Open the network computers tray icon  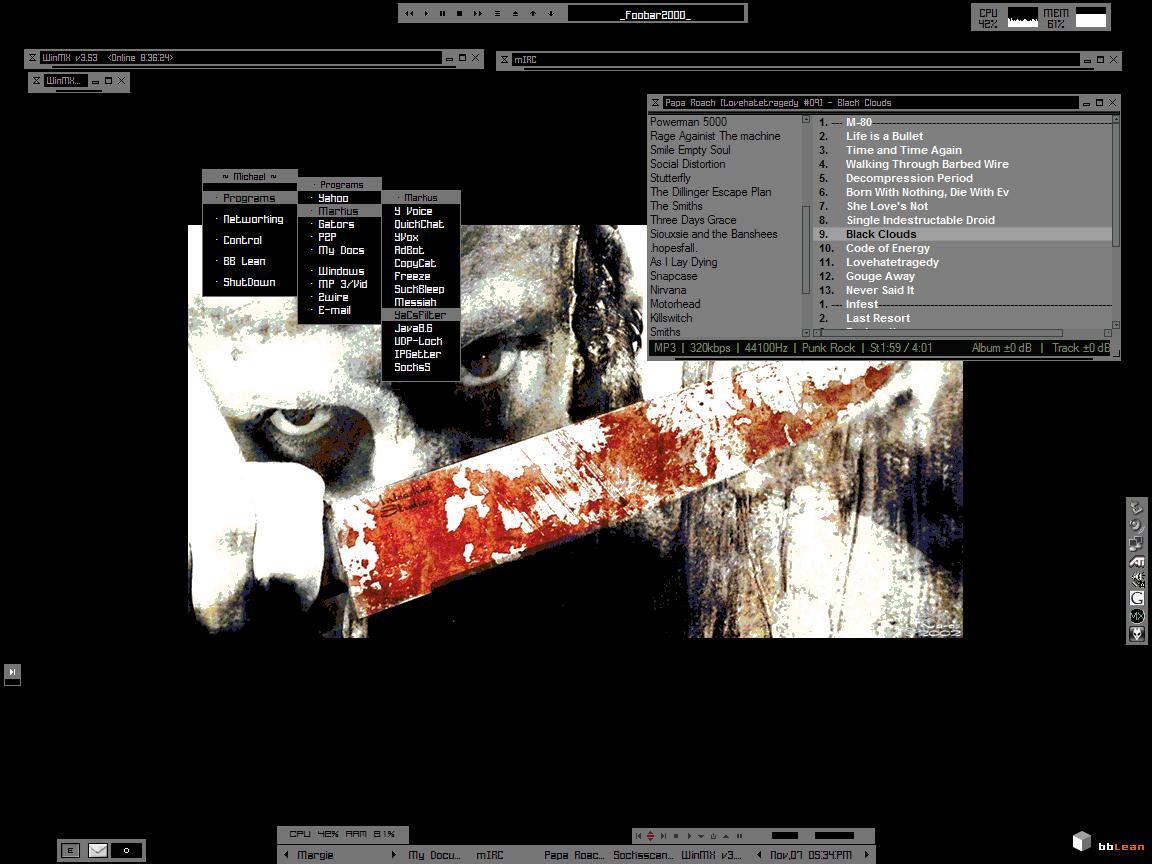tap(1137, 544)
